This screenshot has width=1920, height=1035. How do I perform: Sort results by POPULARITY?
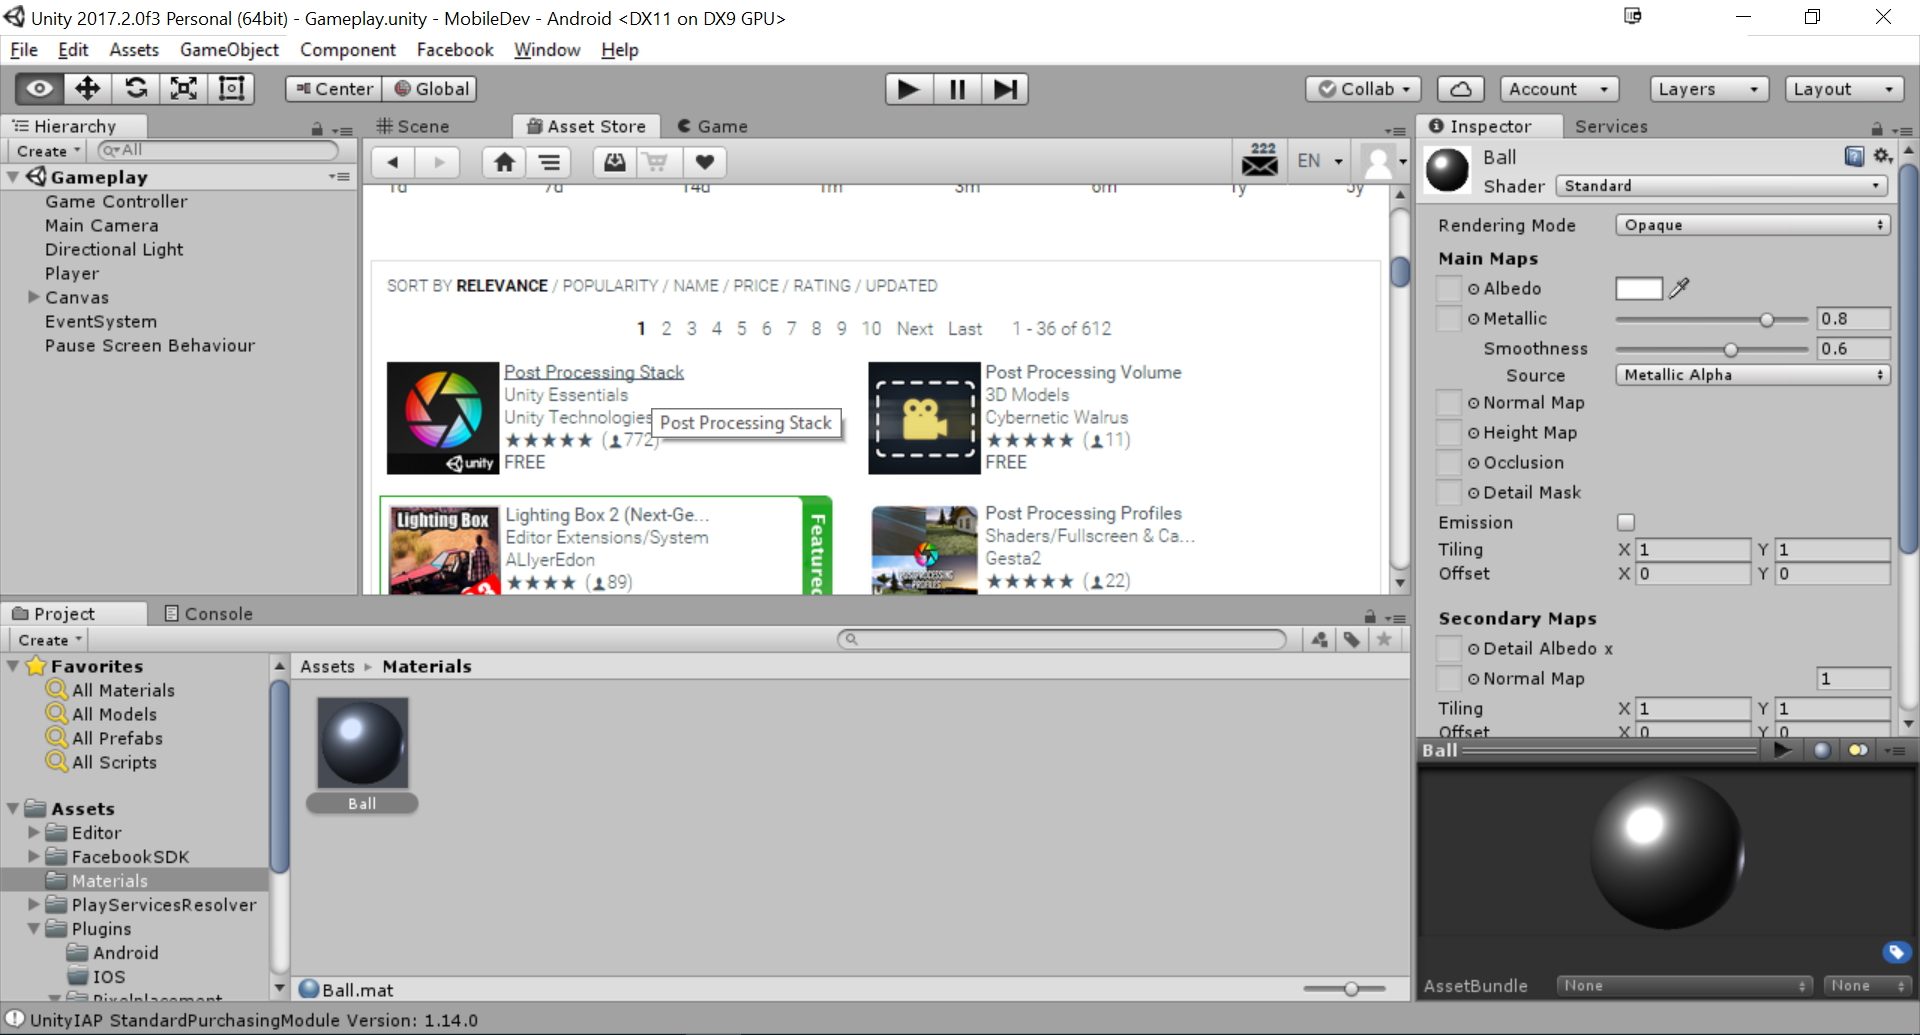610,286
